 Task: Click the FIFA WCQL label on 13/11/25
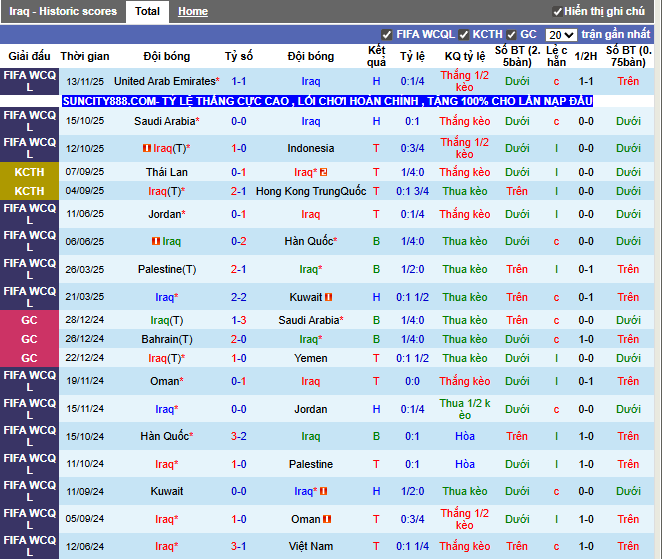(x=29, y=81)
